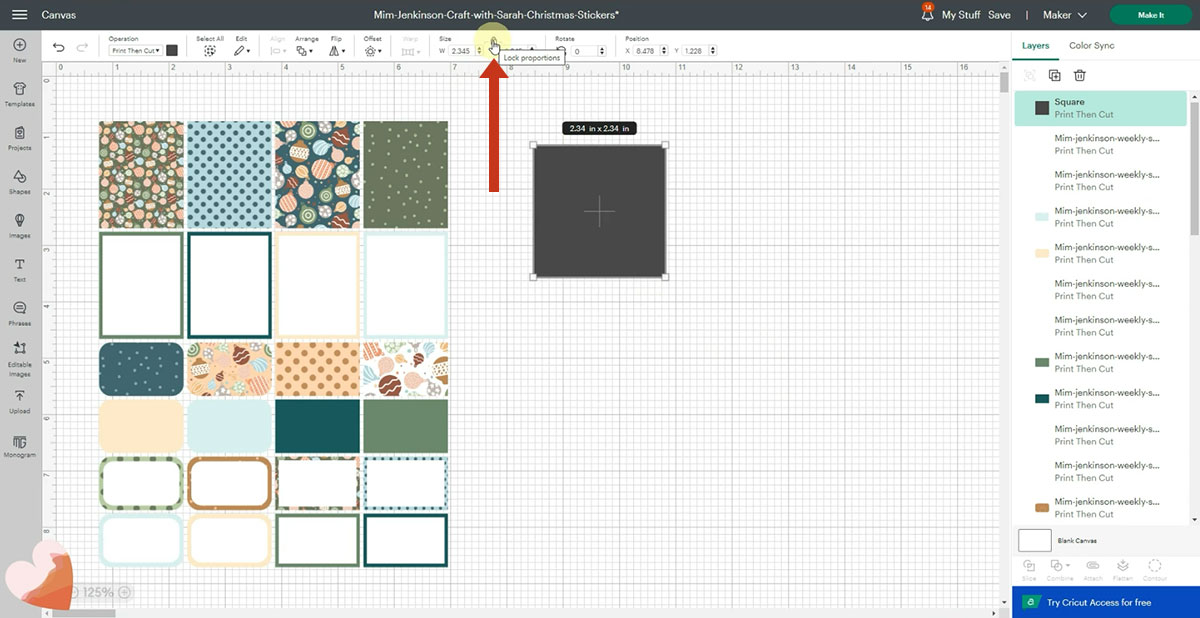This screenshot has height=618, width=1200.
Task: Open the Templates tool
Action: [x=19, y=93]
